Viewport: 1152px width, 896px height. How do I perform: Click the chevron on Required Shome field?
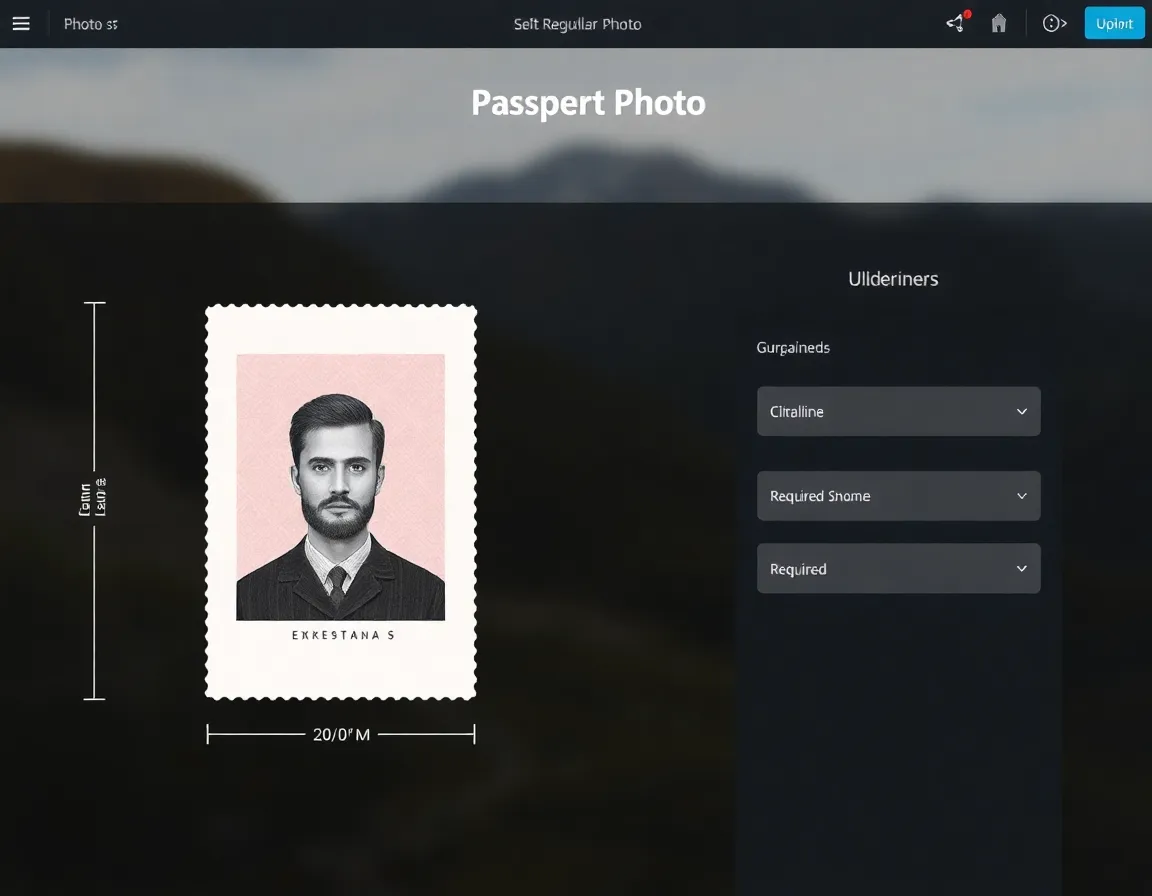[1021, 496]
